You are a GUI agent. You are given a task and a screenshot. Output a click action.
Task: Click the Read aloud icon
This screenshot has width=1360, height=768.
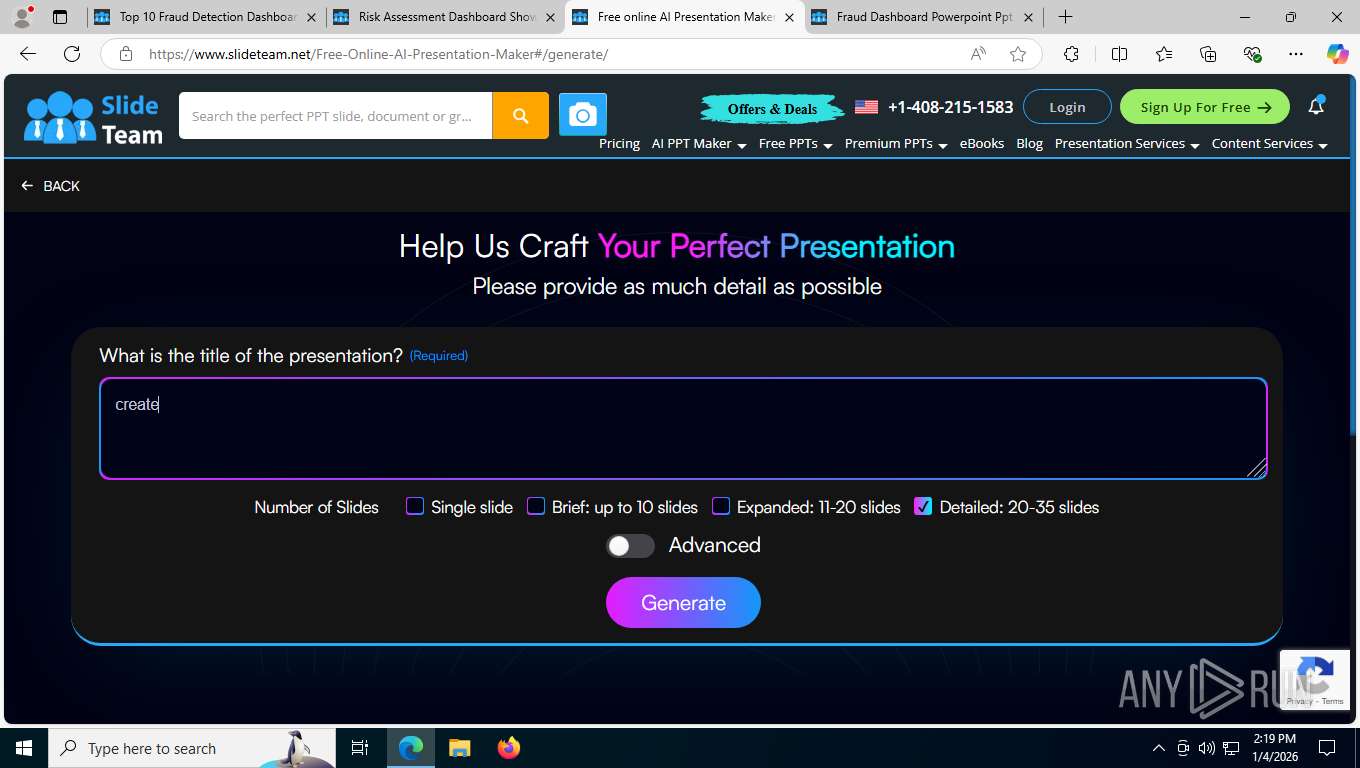pyautogui.click(x=978, y=54)
